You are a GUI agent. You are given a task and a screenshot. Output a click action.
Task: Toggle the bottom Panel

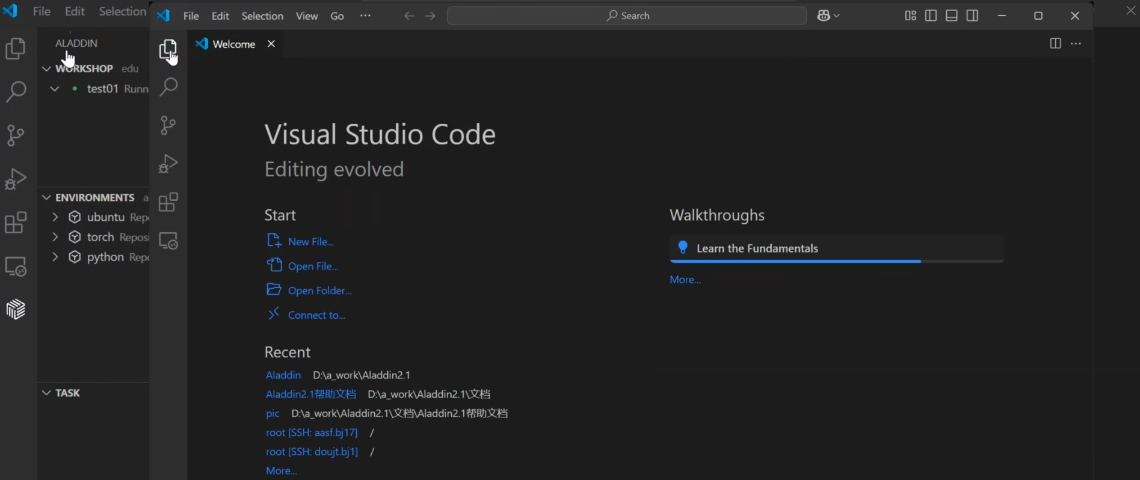tap(952, 15)
